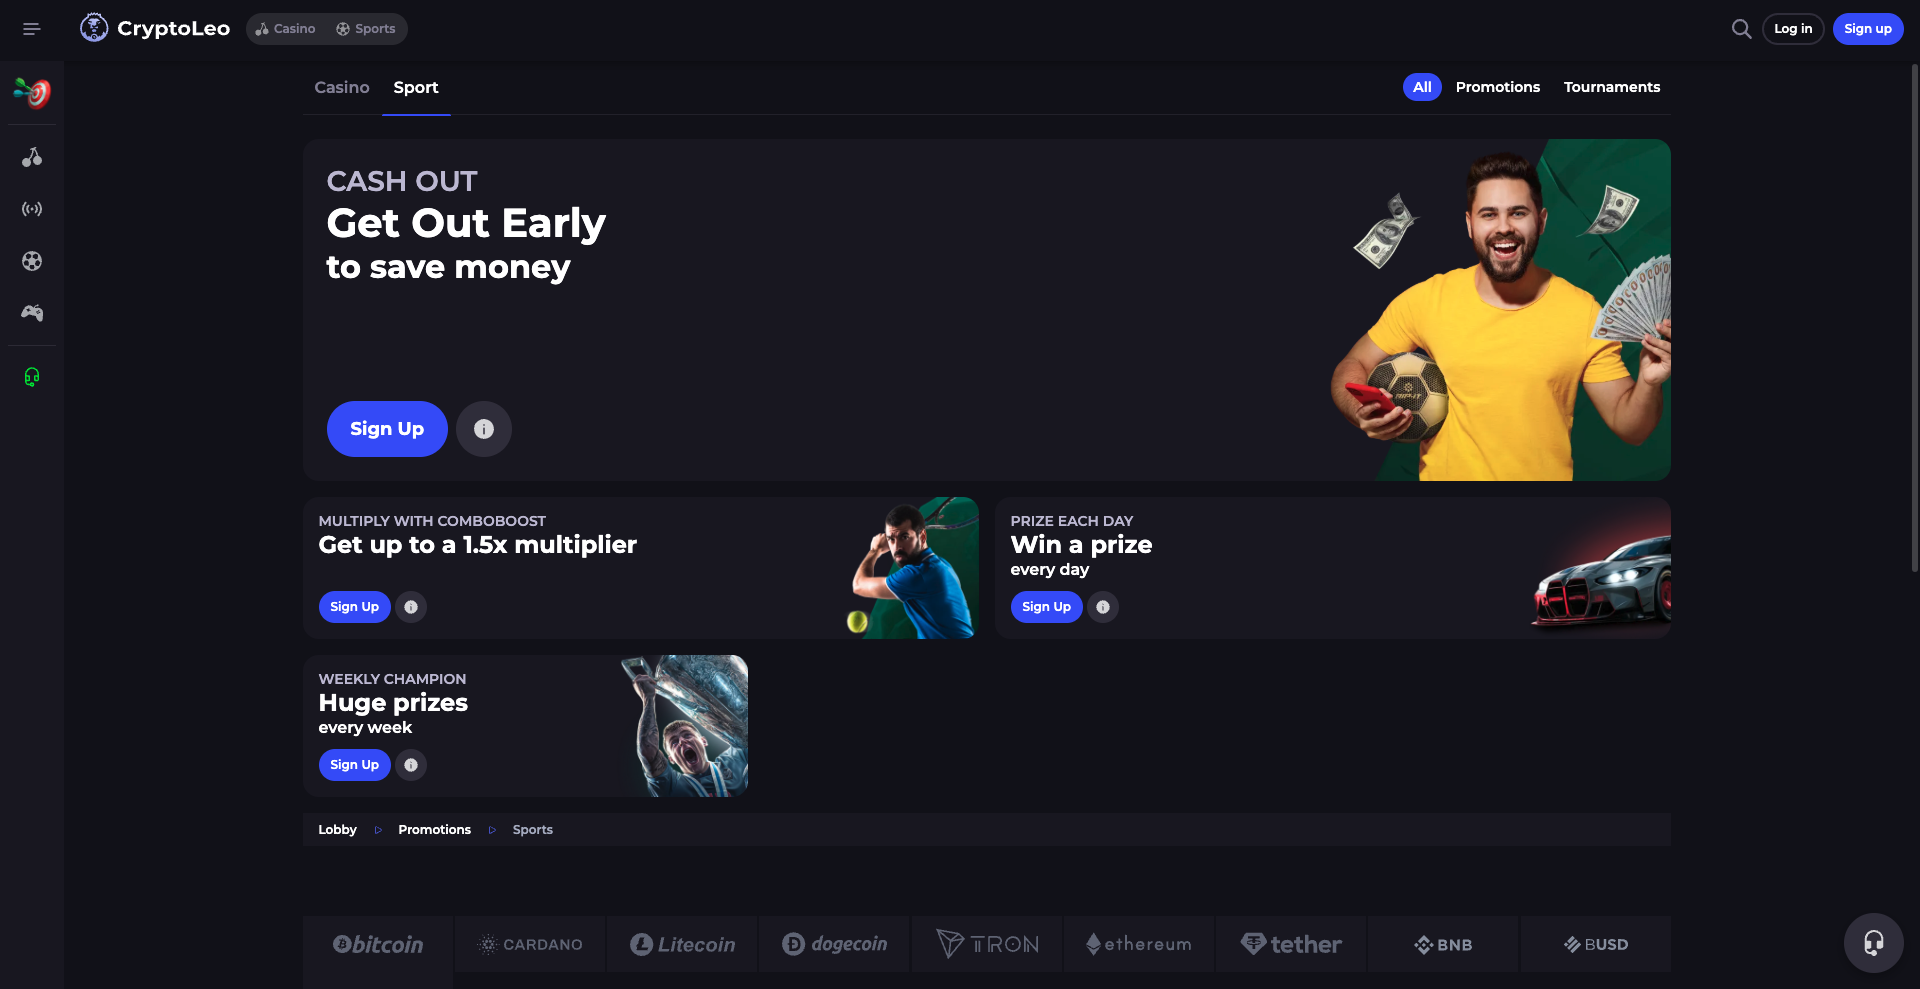Click the game controller sidebar icon
Viewport: 1920px width, 989px height.
(x=32, y=313)
